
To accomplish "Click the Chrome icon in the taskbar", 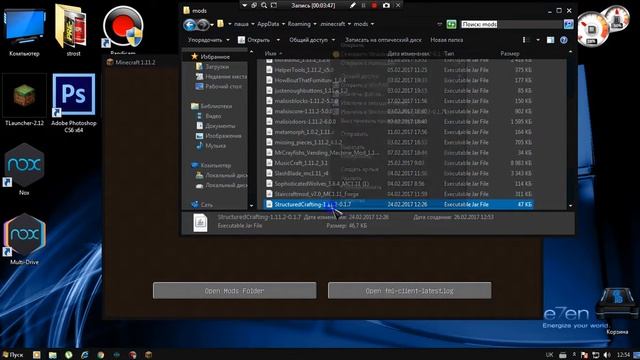I will tap(100, 355).
